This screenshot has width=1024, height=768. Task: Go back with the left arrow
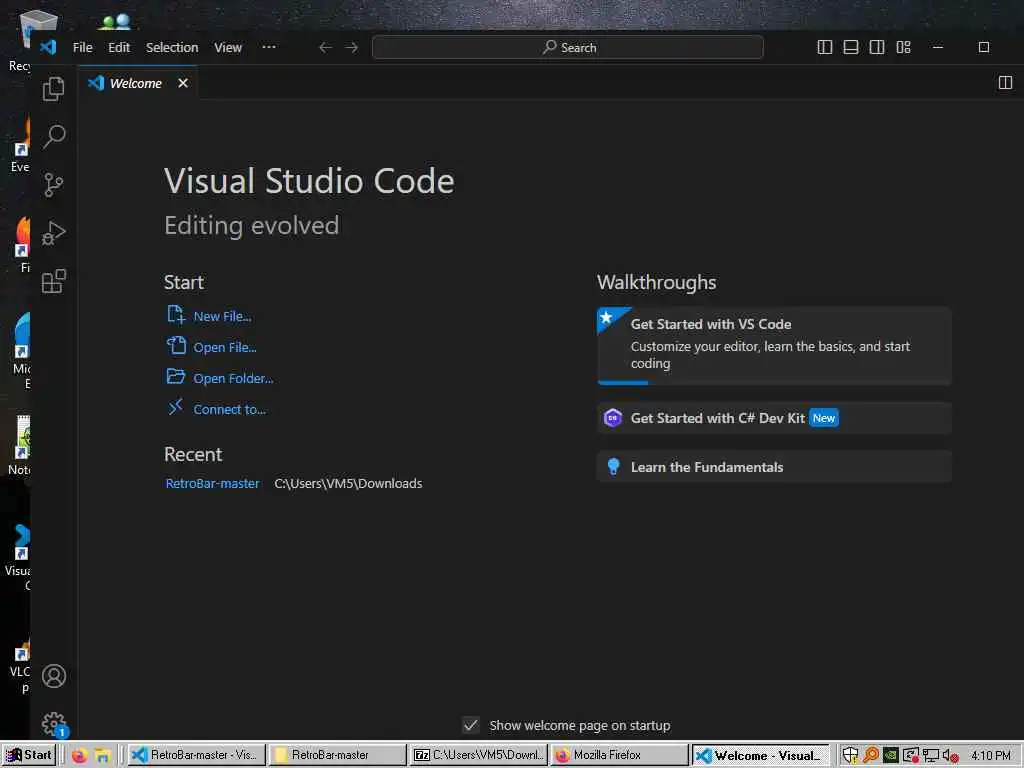pos(325,47)
